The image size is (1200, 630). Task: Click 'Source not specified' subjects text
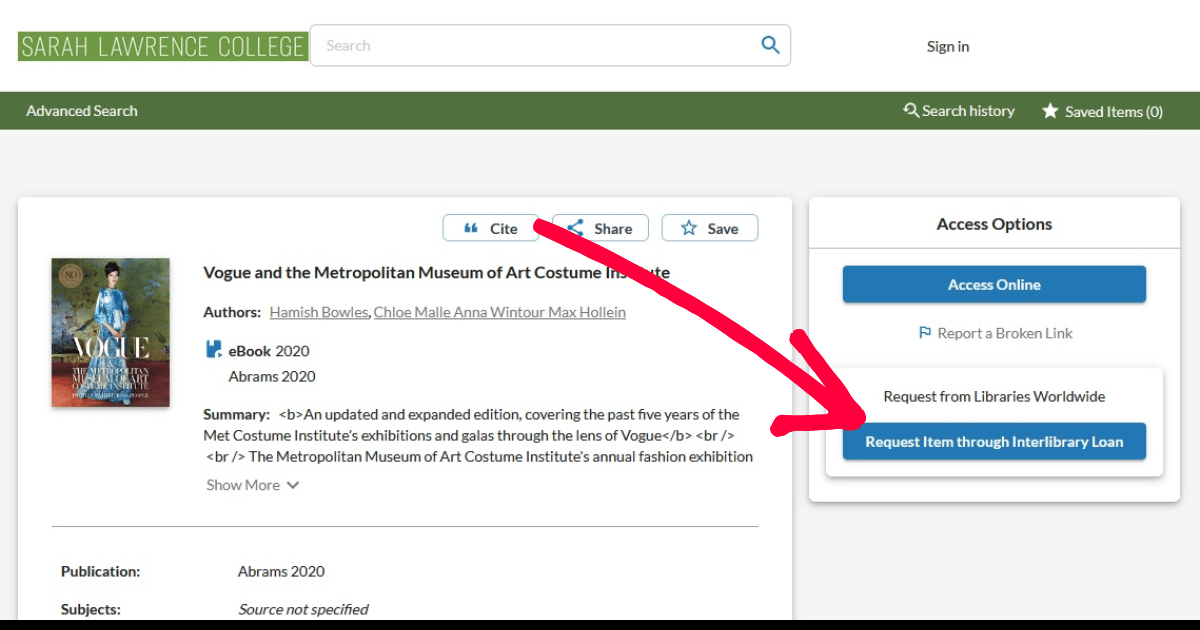303,609
